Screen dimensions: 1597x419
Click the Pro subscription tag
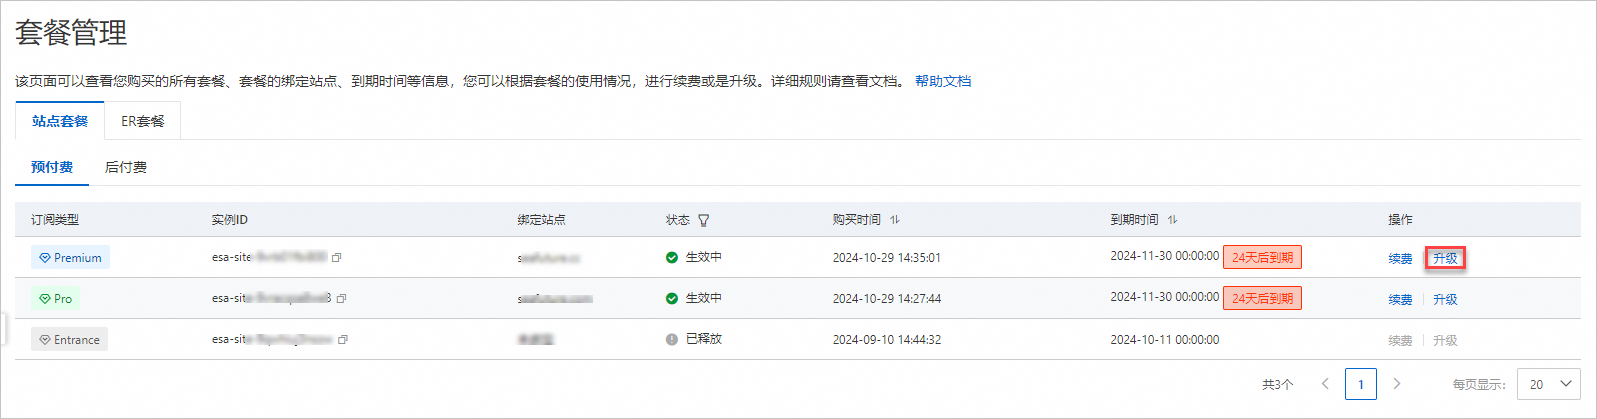click(55, 299)
